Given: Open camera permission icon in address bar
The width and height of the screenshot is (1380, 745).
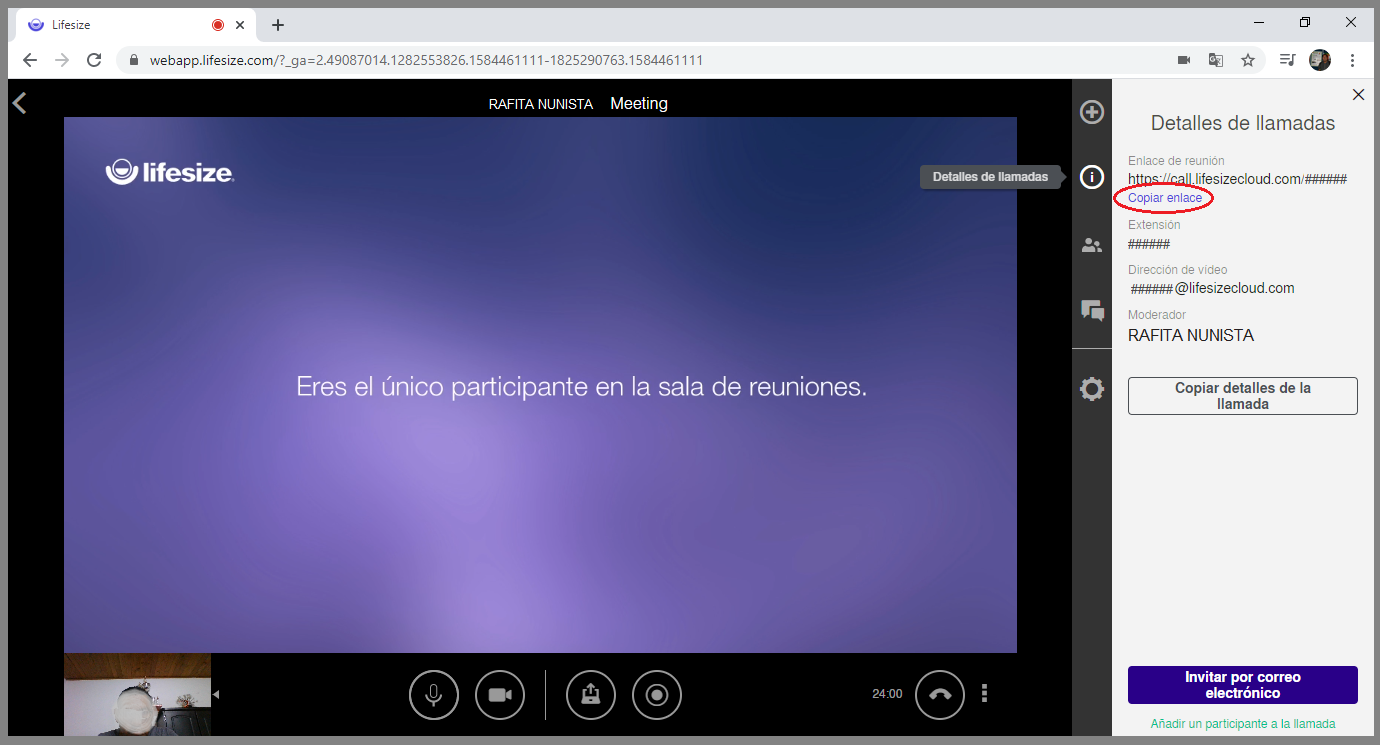Looking at the screenshot, I should (1184, 60).
